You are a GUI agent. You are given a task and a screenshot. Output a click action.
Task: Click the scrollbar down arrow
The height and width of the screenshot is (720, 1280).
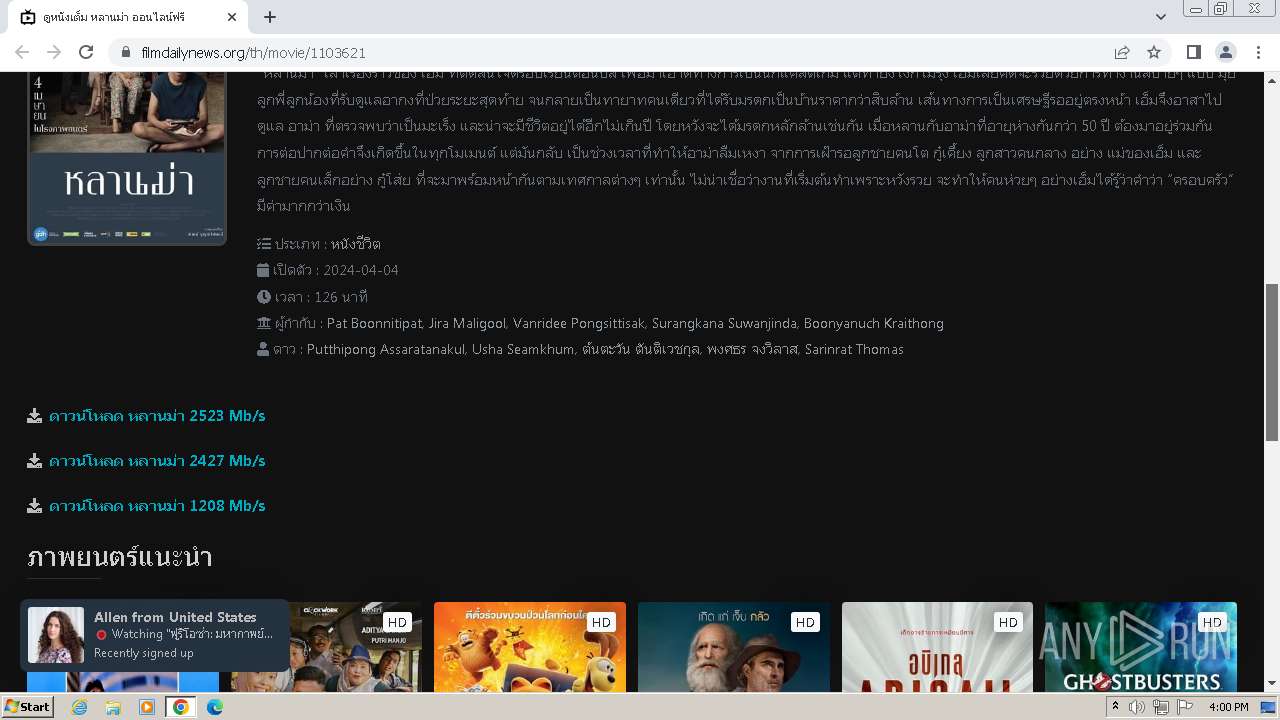(1272, 684)
